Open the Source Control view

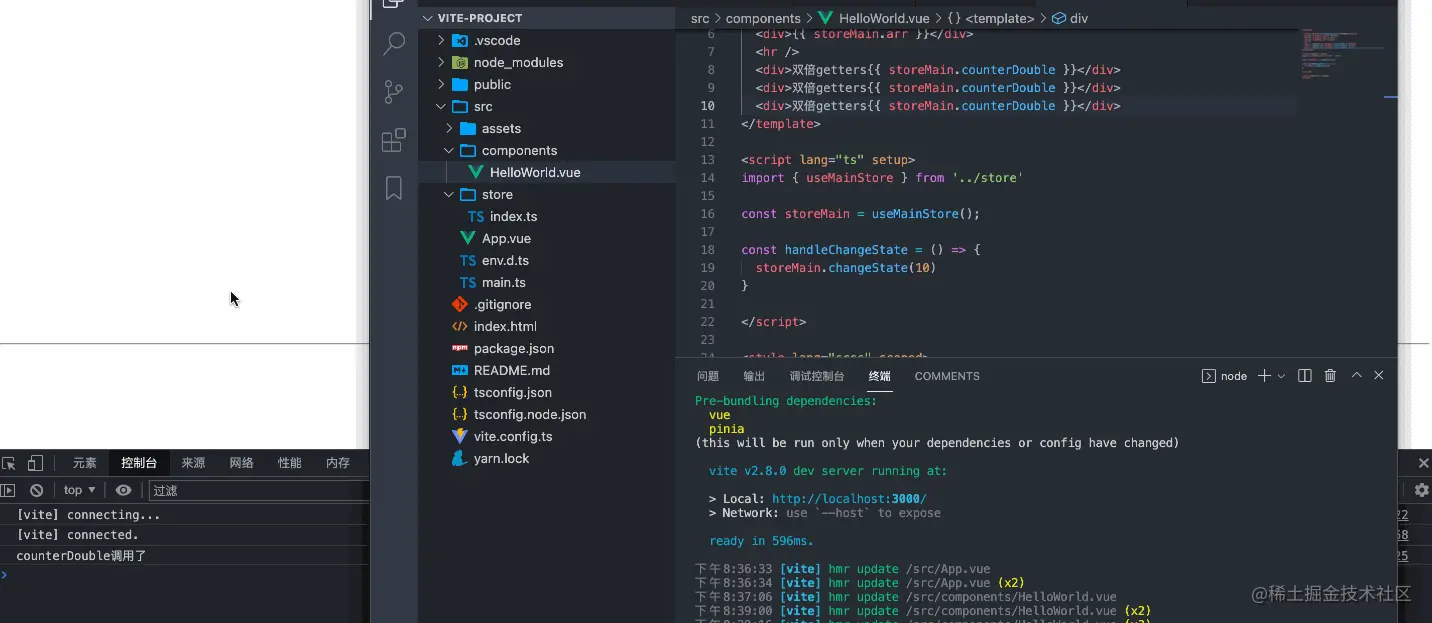pyautogui.click(x=394, y=92)
